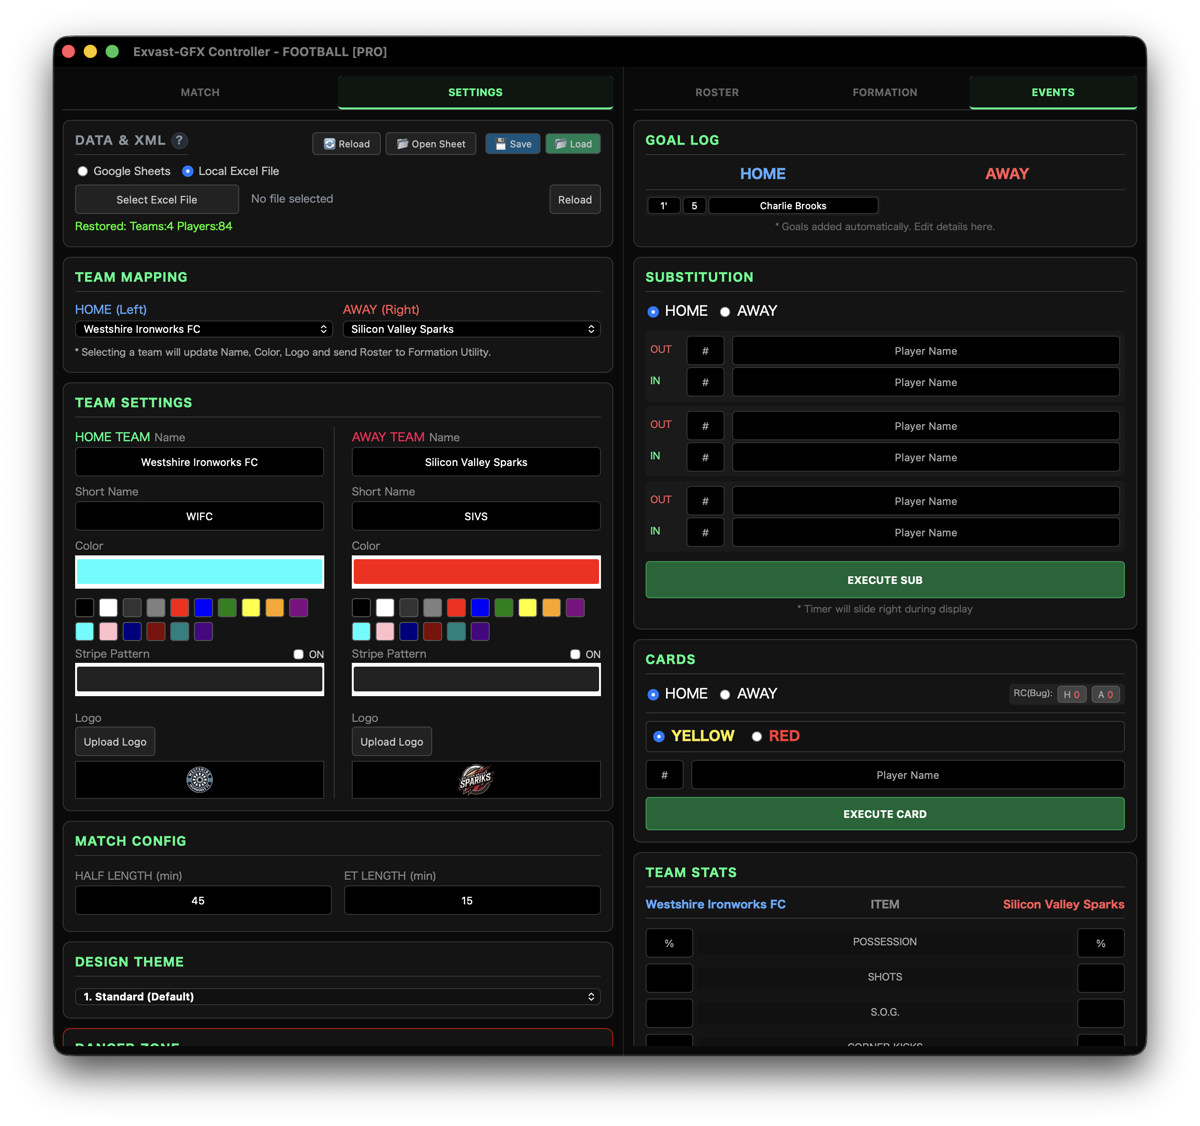Click the home POSSESSION percent field
Screen dimensions: 1200x1126
(x=669, y=943)
